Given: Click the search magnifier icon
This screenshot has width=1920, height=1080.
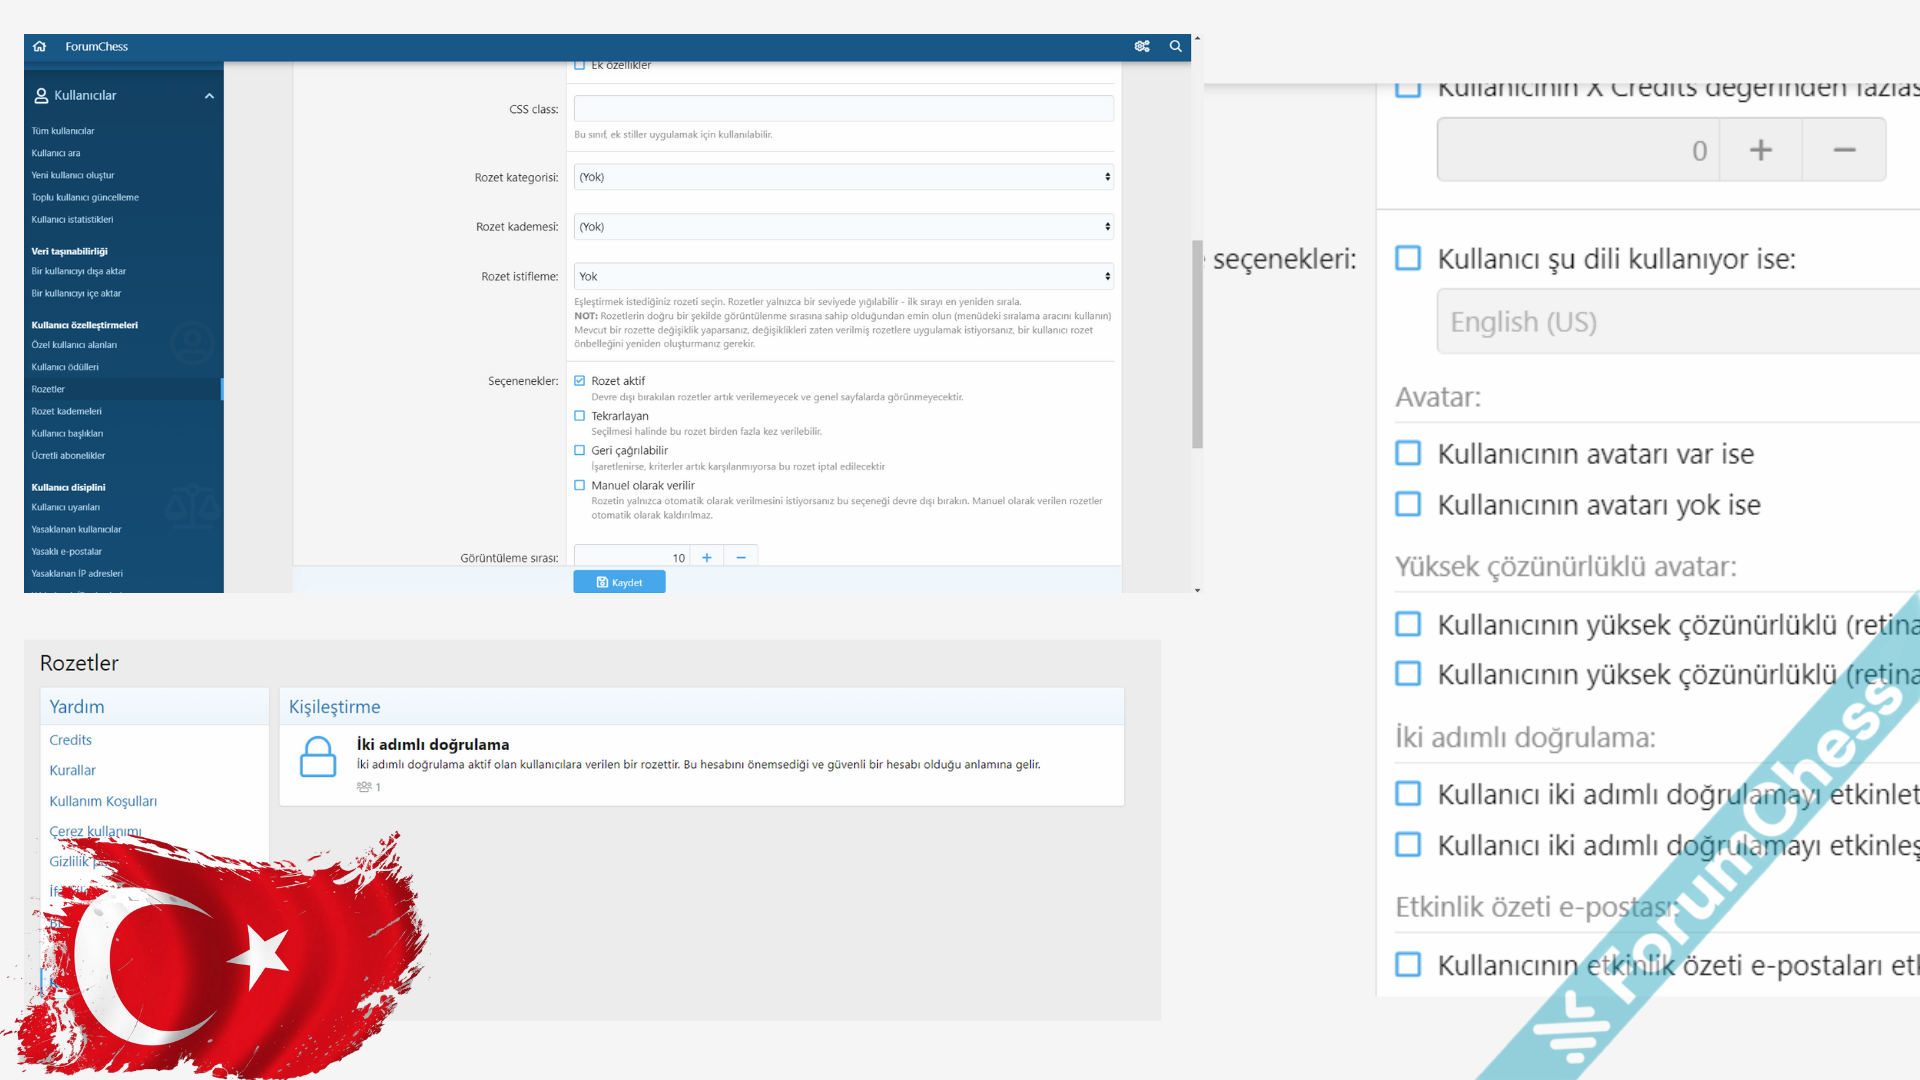Looking at the screenshot, I should coord(1176,47).
